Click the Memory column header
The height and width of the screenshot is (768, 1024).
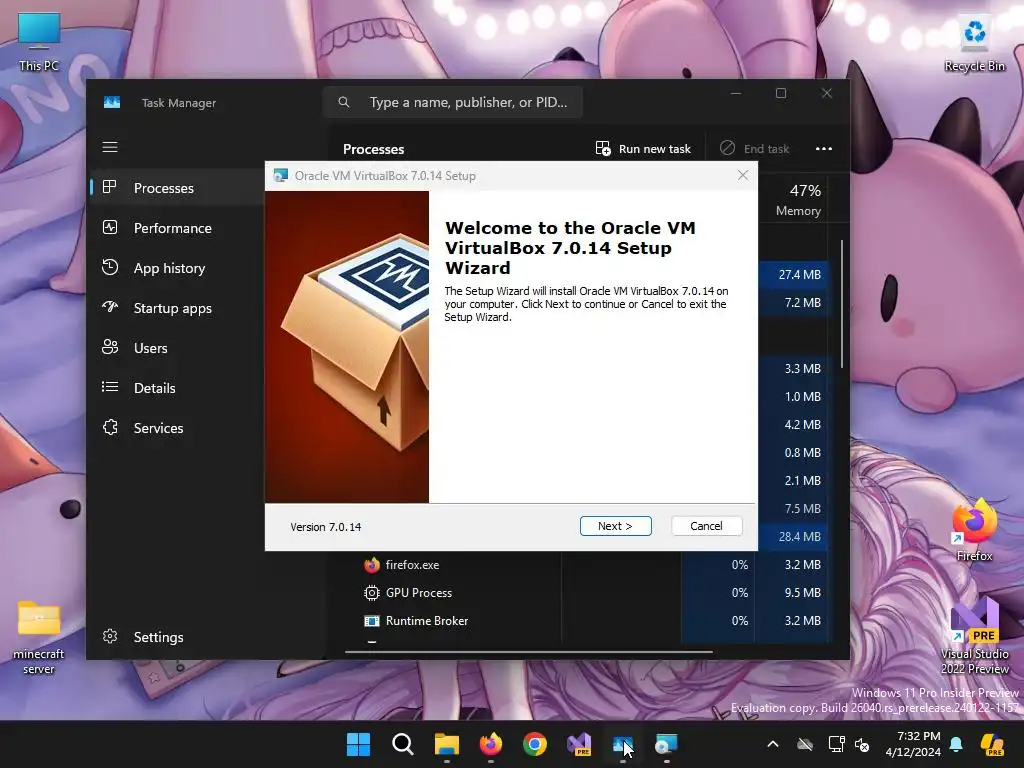[798, 200]
